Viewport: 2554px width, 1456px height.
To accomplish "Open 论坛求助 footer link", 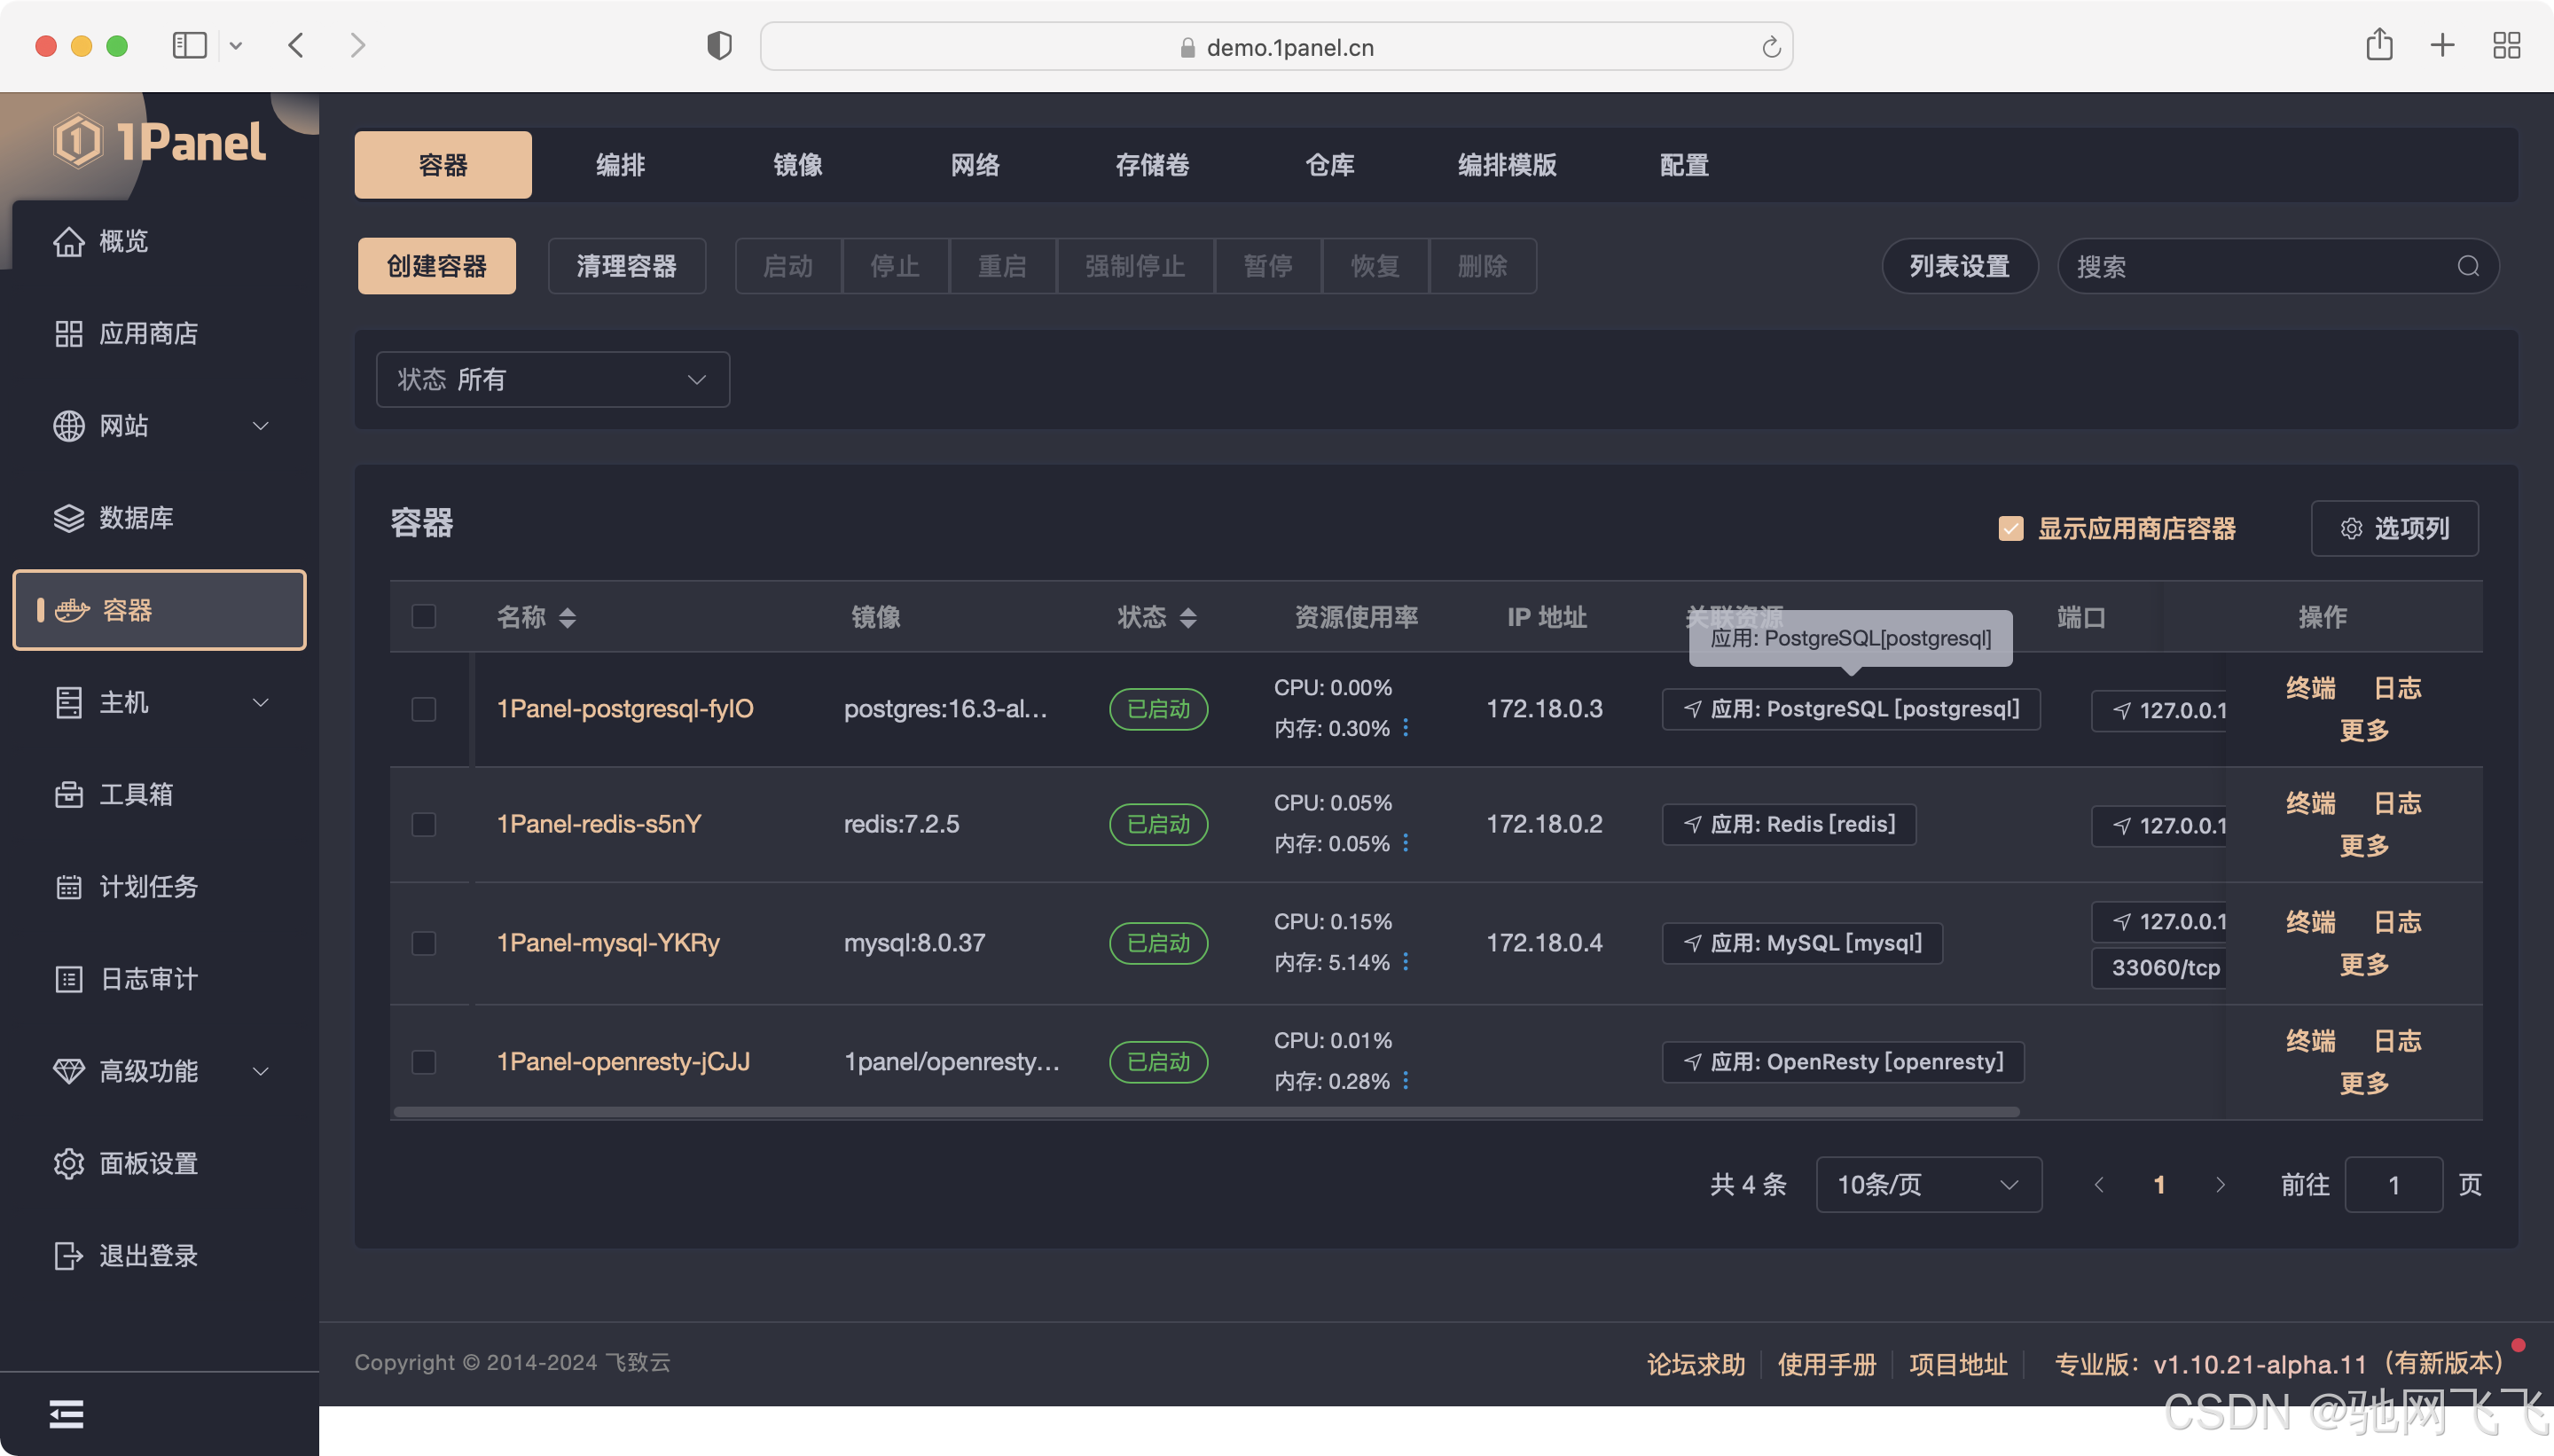I will [1696, 1365].
